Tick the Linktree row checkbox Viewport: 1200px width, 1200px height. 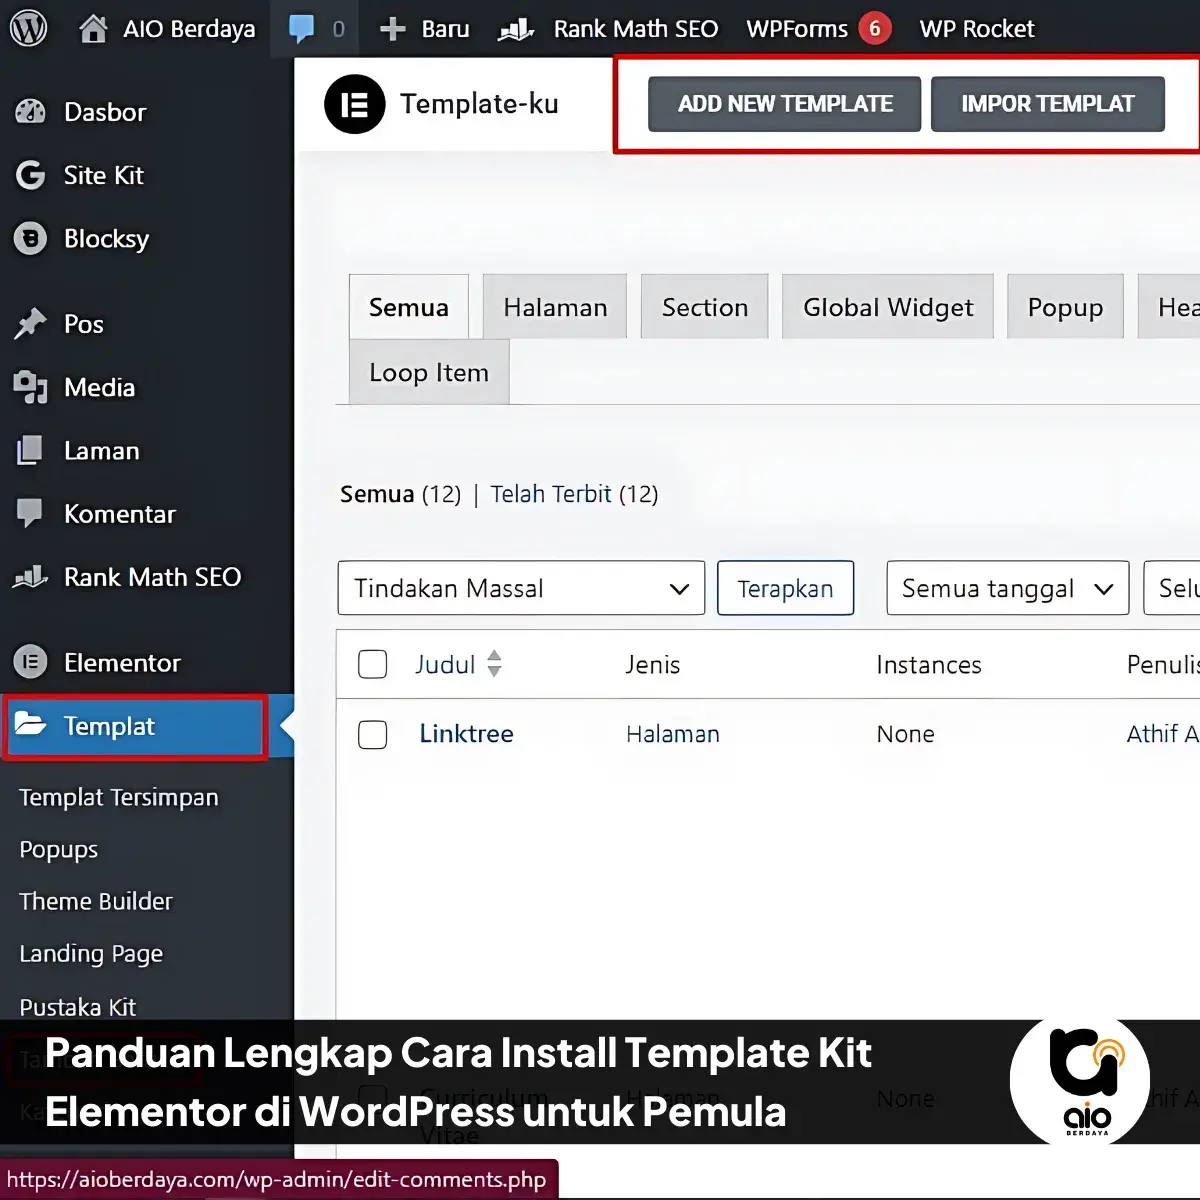pos(373,734)
